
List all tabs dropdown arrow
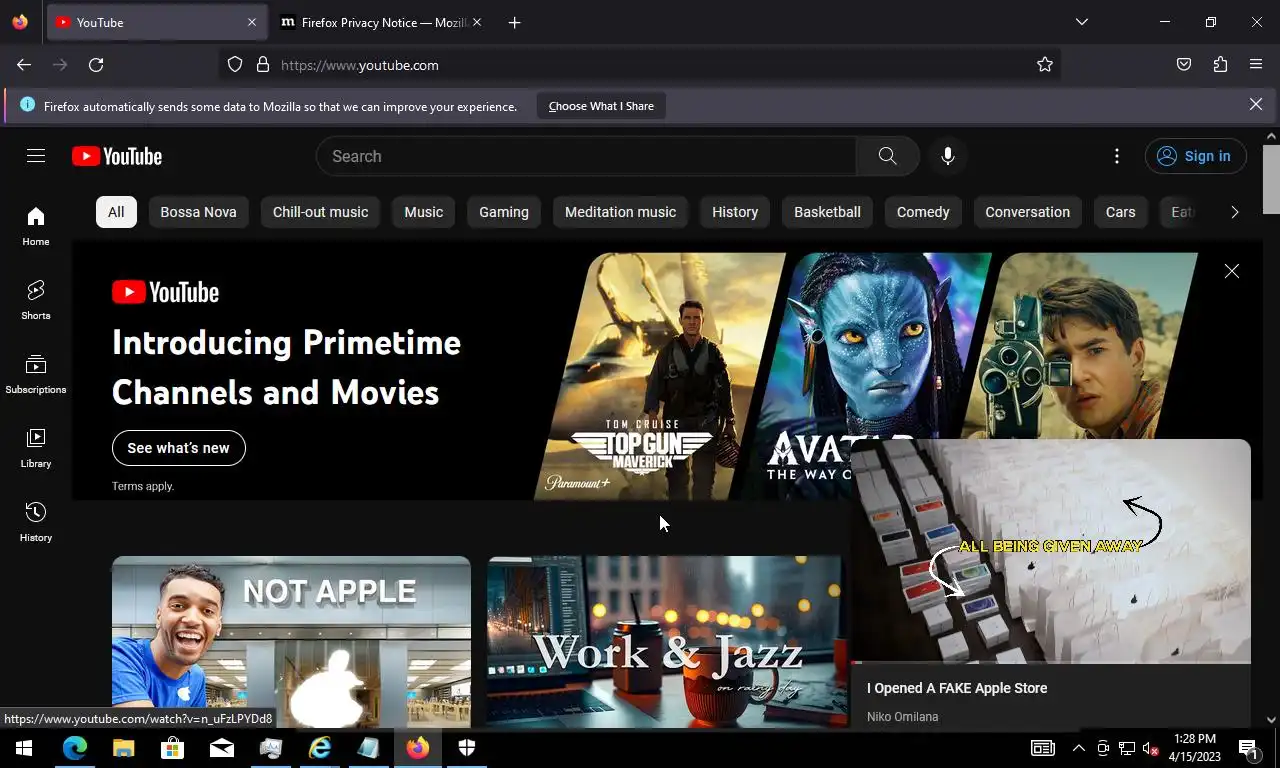click(1081, 22)
